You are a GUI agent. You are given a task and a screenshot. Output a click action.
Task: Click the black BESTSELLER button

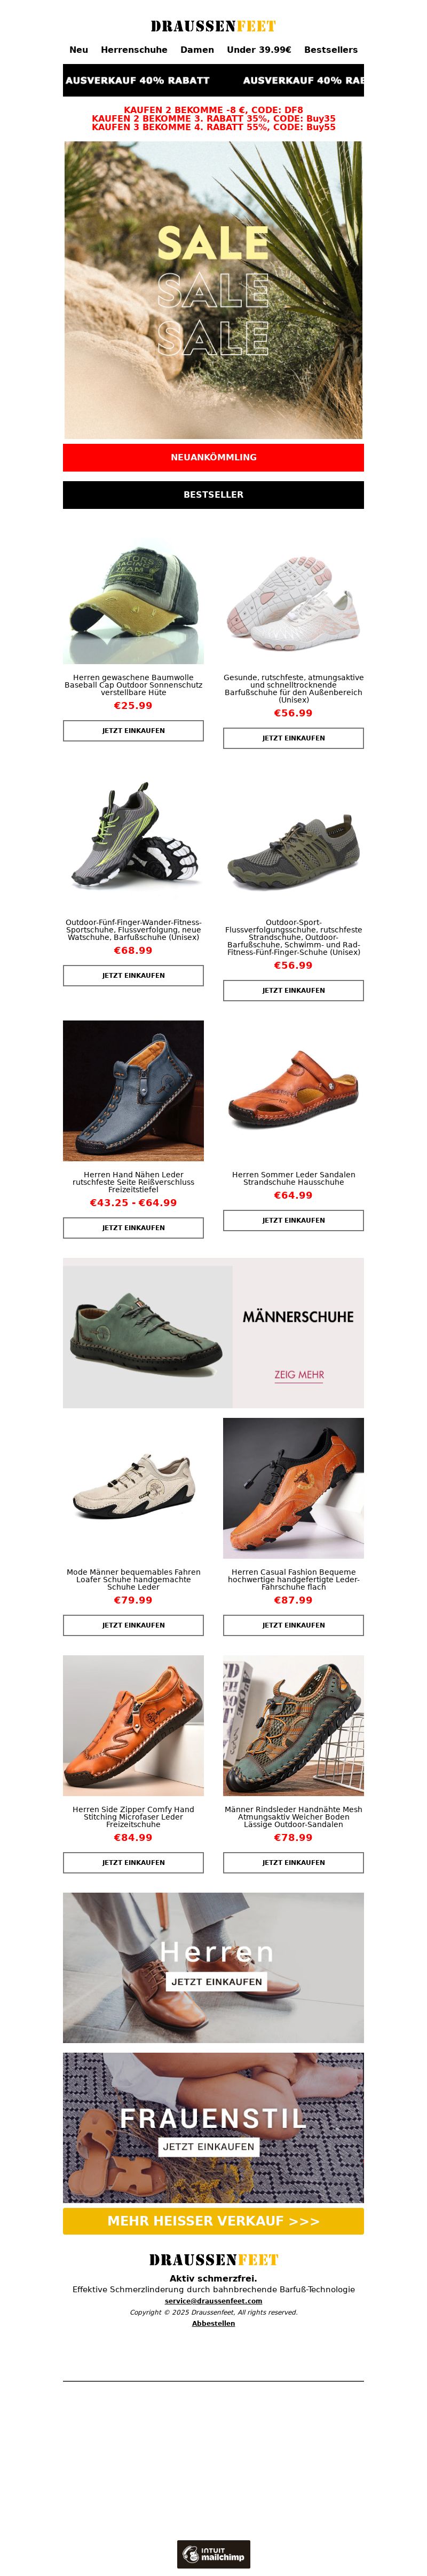(213, 495)
